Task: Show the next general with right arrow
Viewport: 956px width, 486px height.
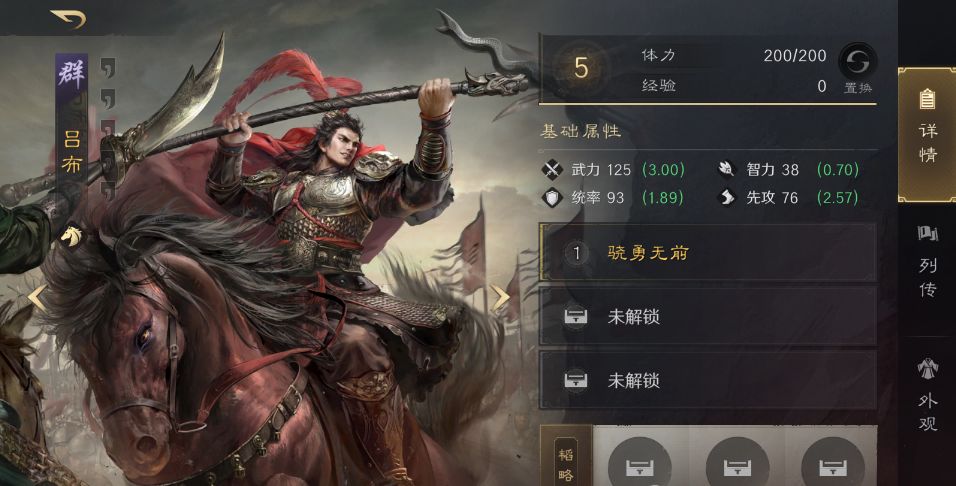Action: pos(500,298)
